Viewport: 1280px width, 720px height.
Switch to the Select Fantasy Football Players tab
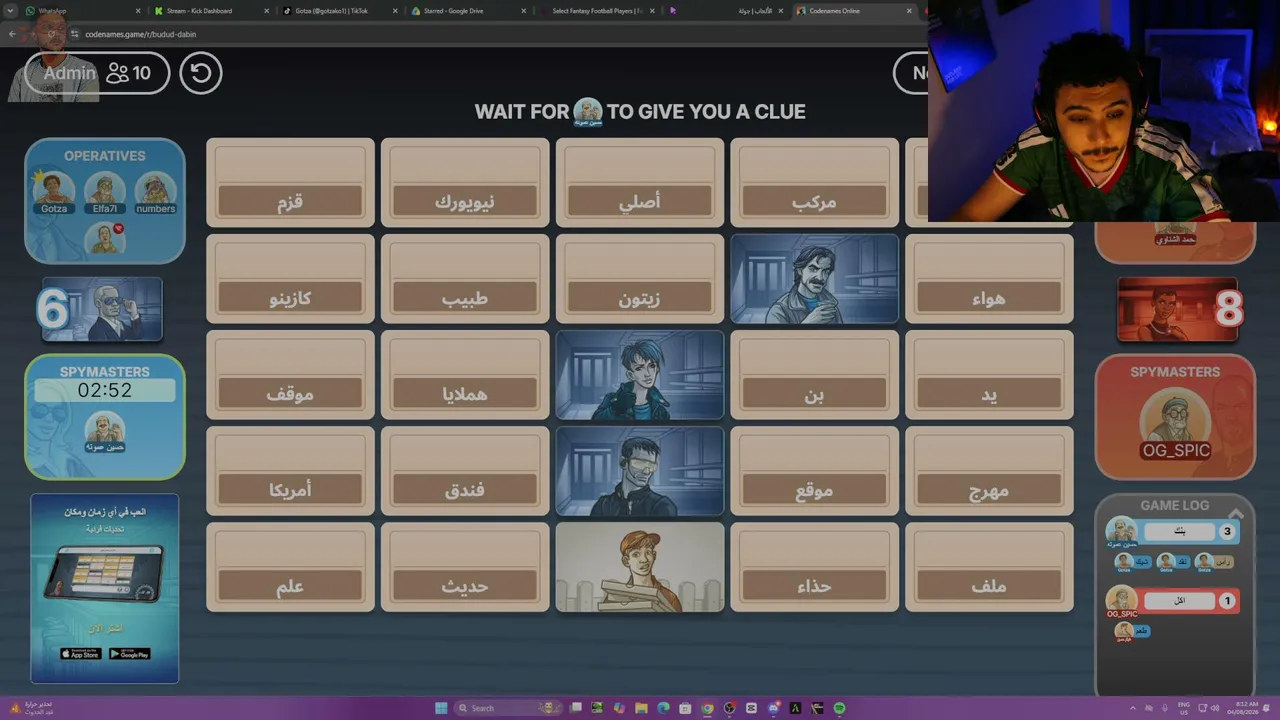(x=595, y=11)
